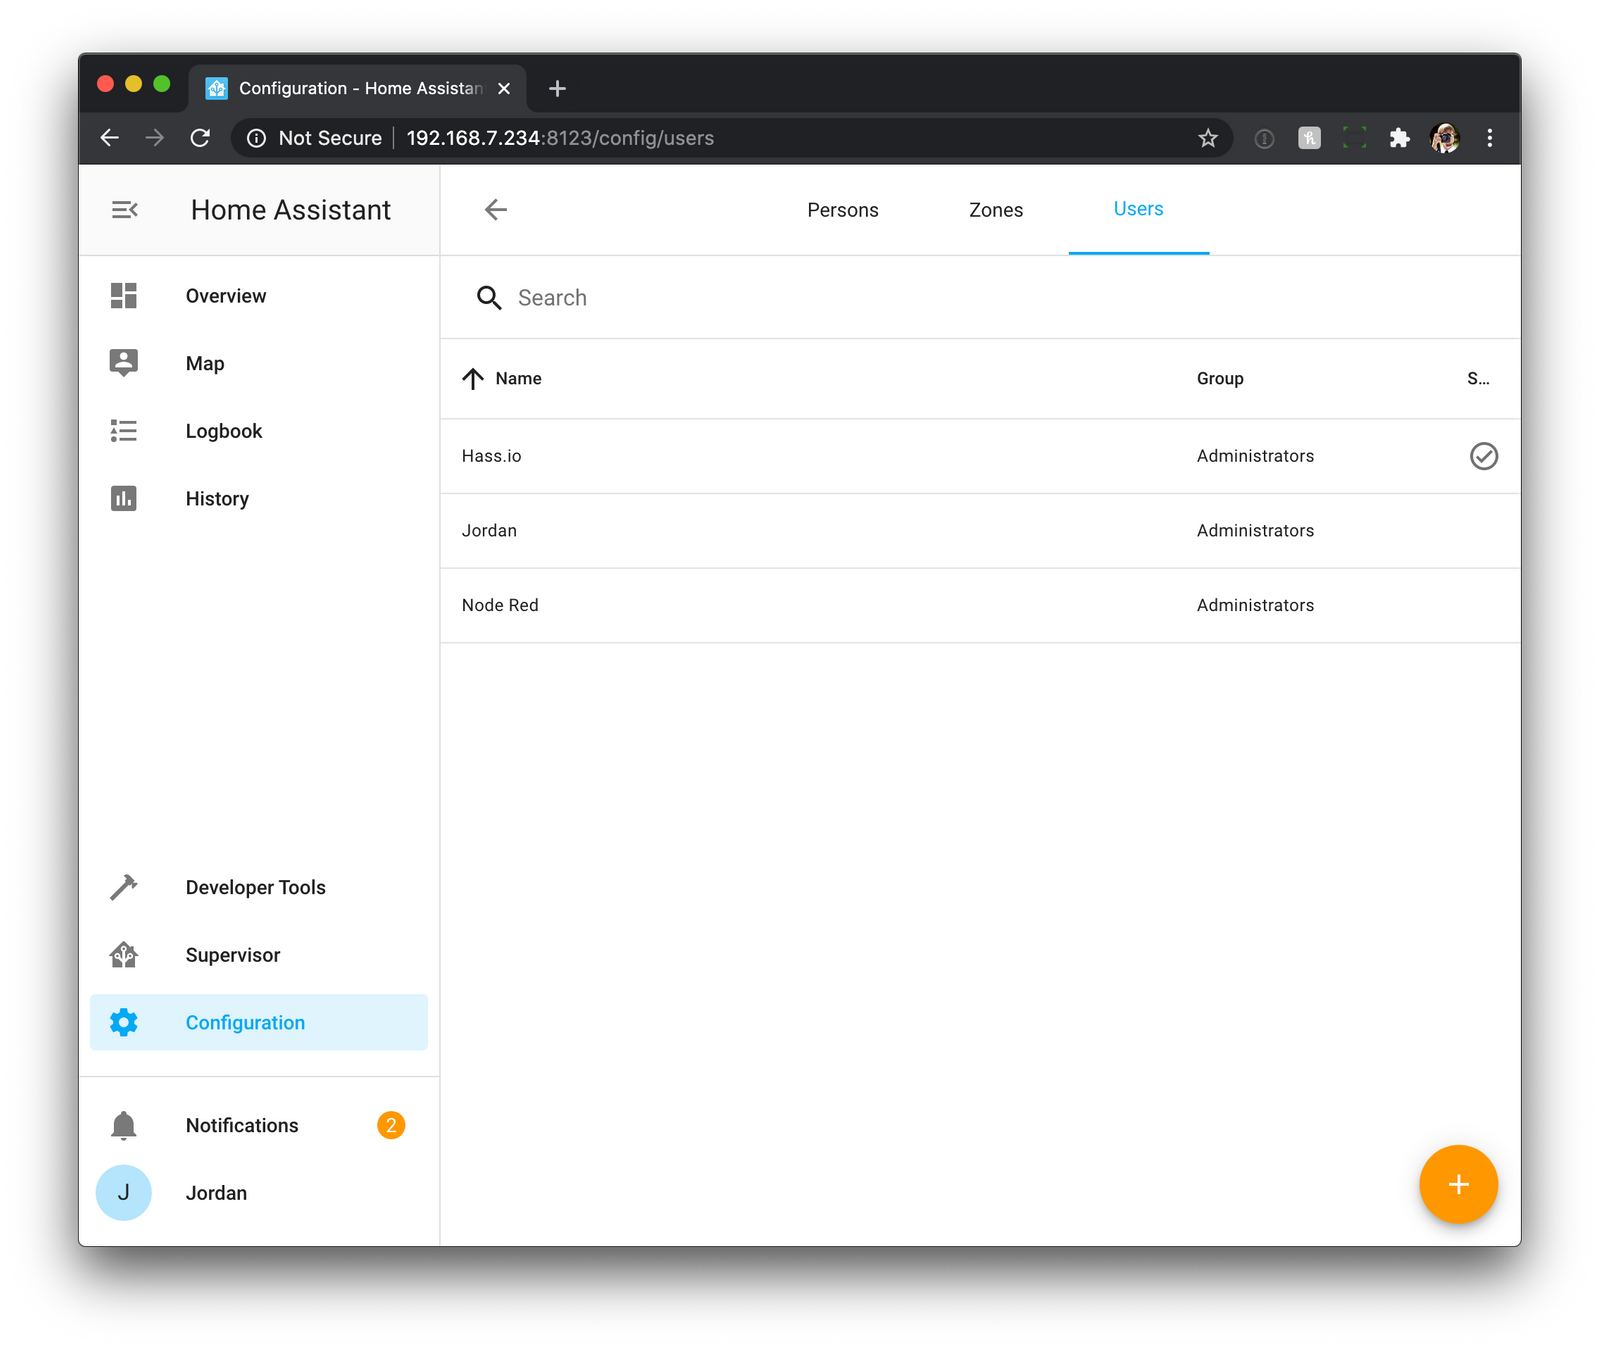Open the browser extensions puzzle menu
The width and height of the screenshot is (1600, 1351).
[1400, 138]
